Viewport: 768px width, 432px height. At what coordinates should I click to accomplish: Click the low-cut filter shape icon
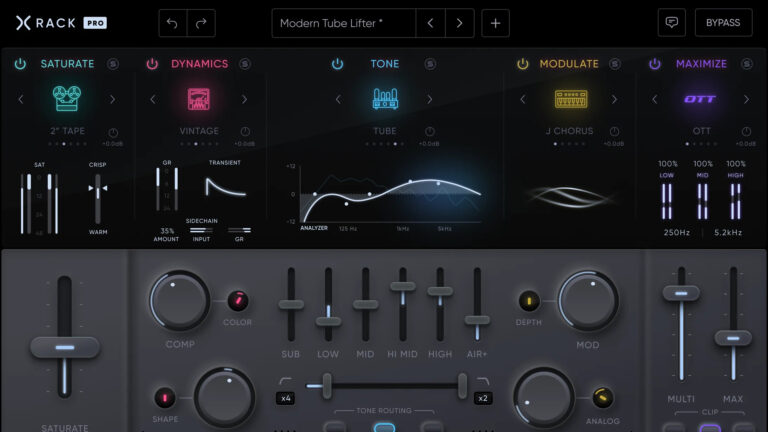[285, 381]
